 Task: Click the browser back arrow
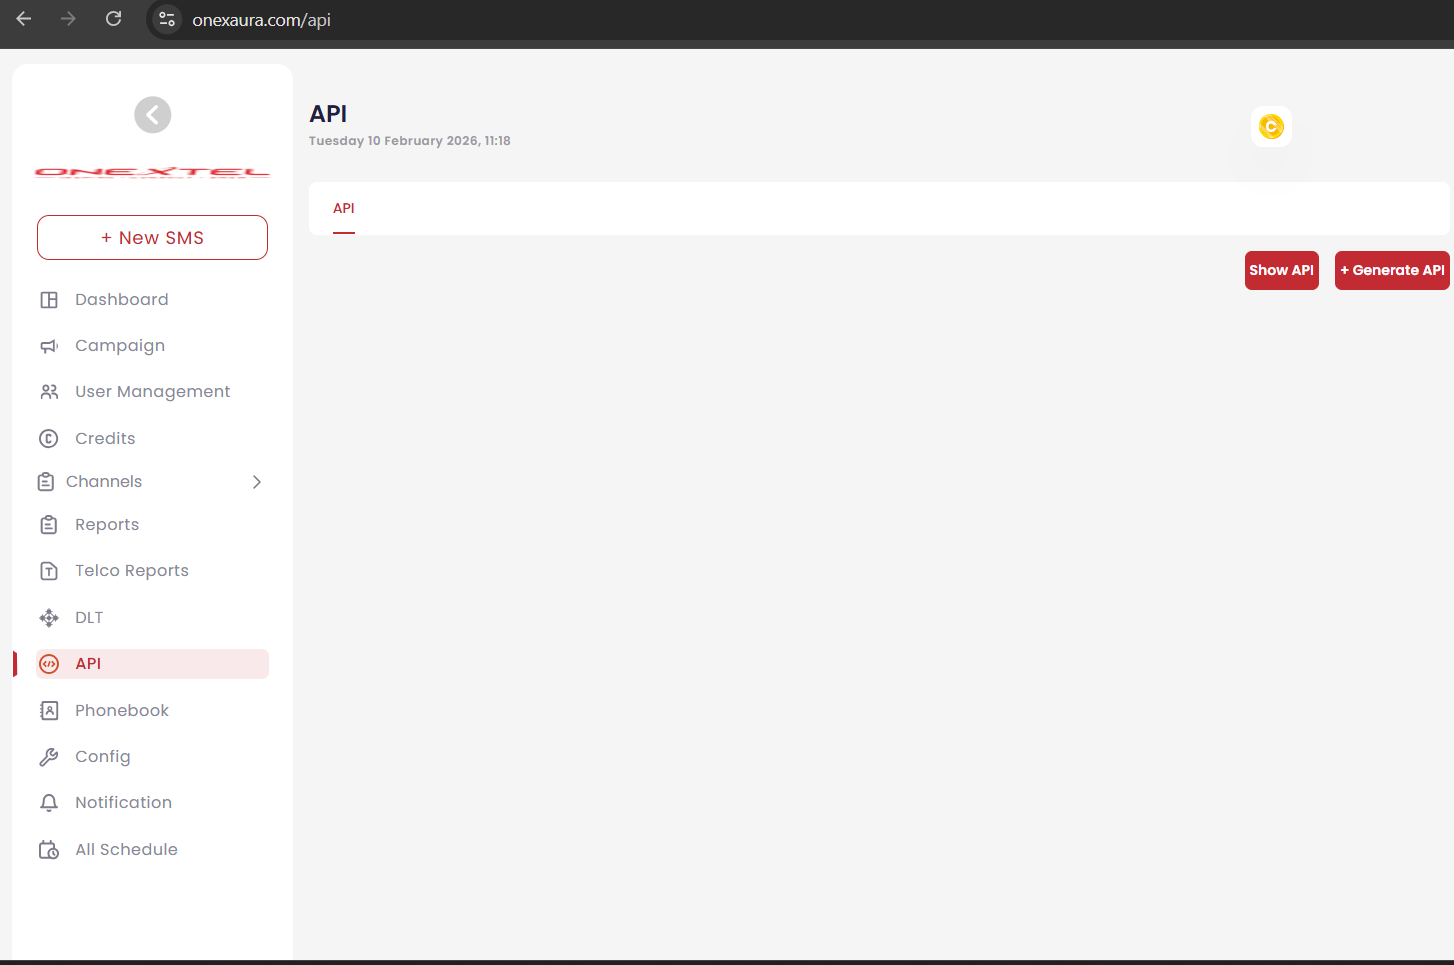coord(24,19)
